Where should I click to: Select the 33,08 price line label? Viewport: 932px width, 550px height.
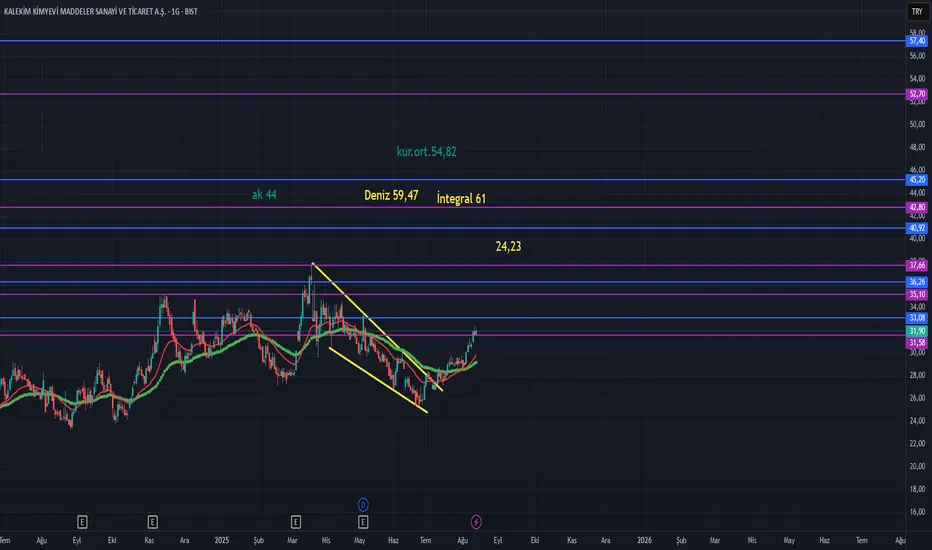tap(917, 318)
